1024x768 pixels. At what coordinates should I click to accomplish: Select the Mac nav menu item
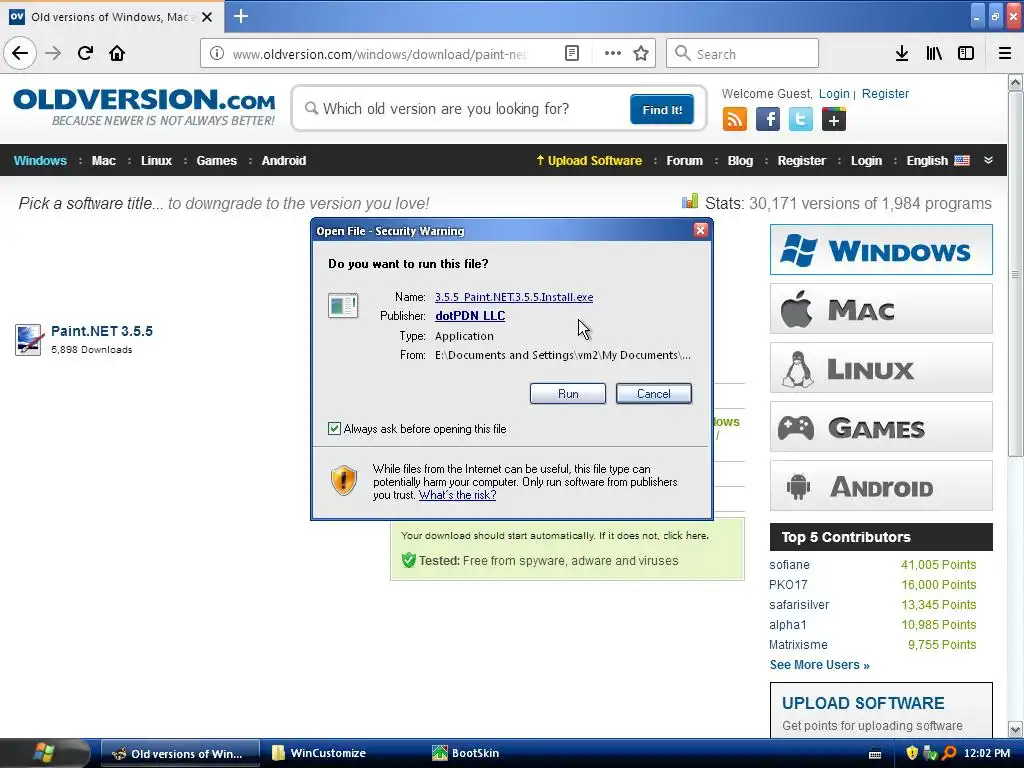click(103, 161)
